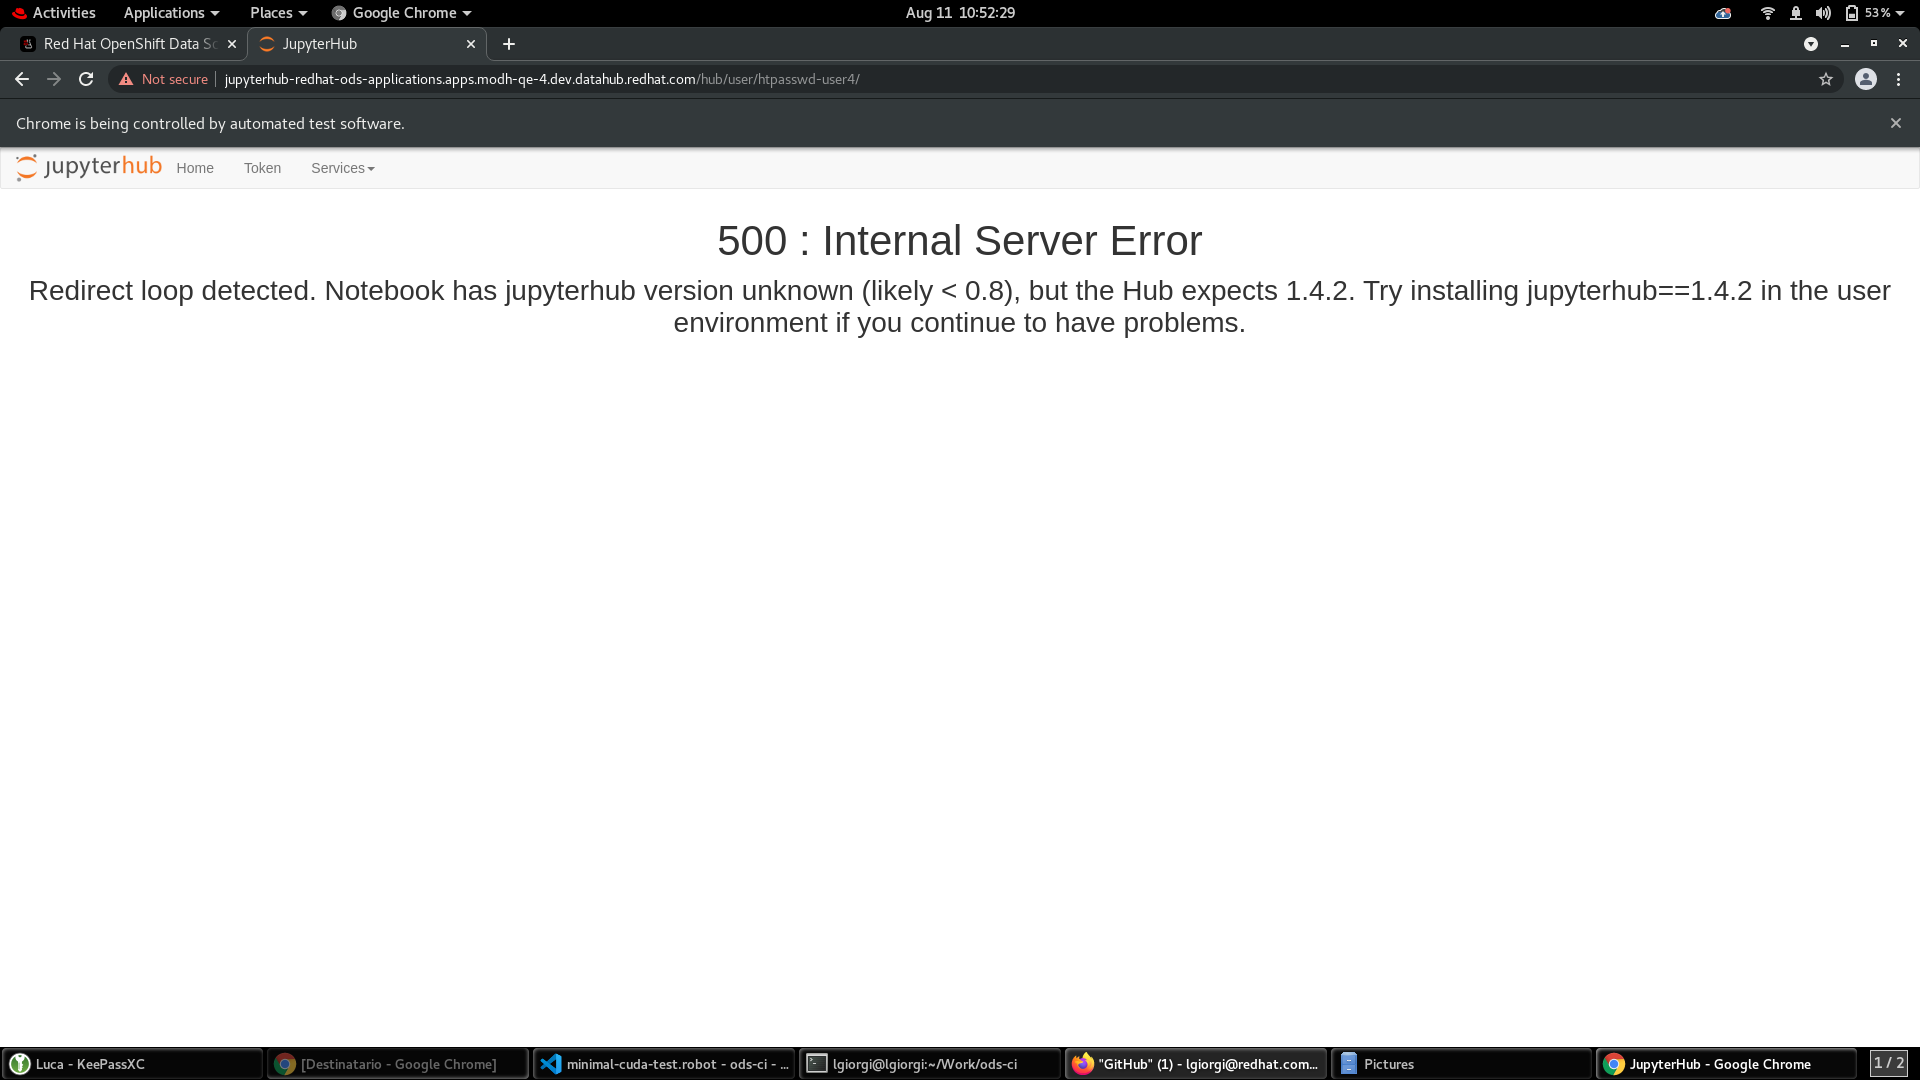
Task: Close the JupyterHub tab
Action: 471,44
